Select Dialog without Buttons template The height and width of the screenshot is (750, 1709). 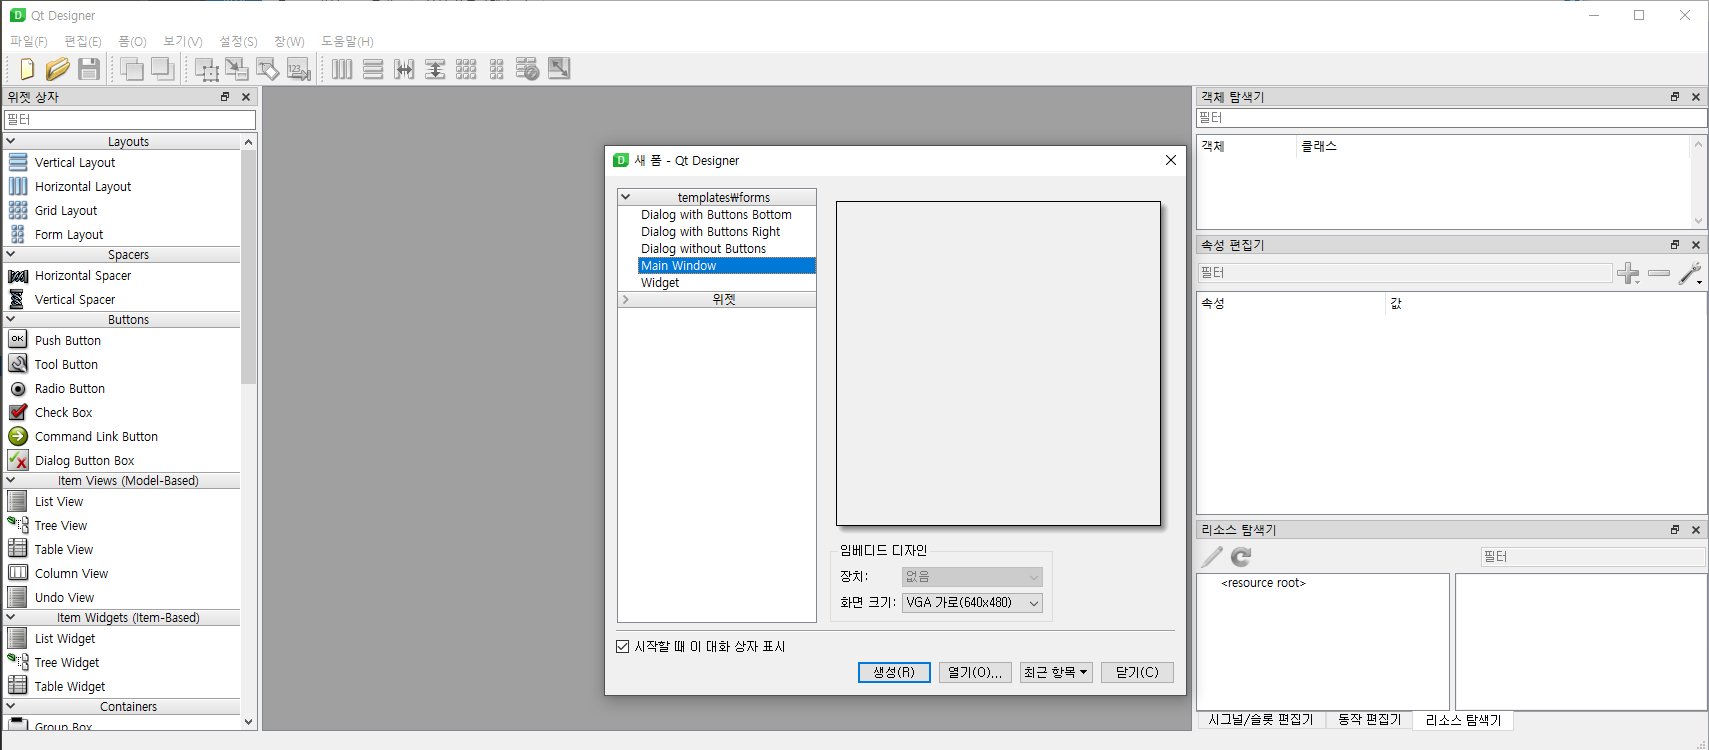click(703, 249)
